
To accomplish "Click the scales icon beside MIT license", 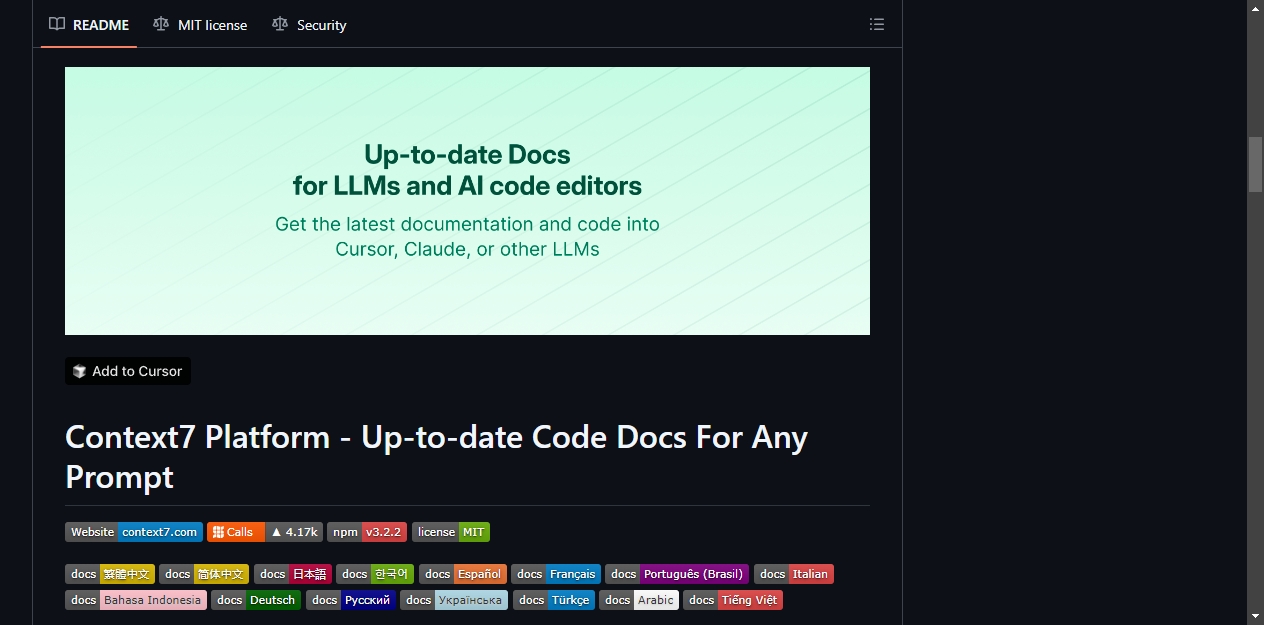I will coord(161,24).
